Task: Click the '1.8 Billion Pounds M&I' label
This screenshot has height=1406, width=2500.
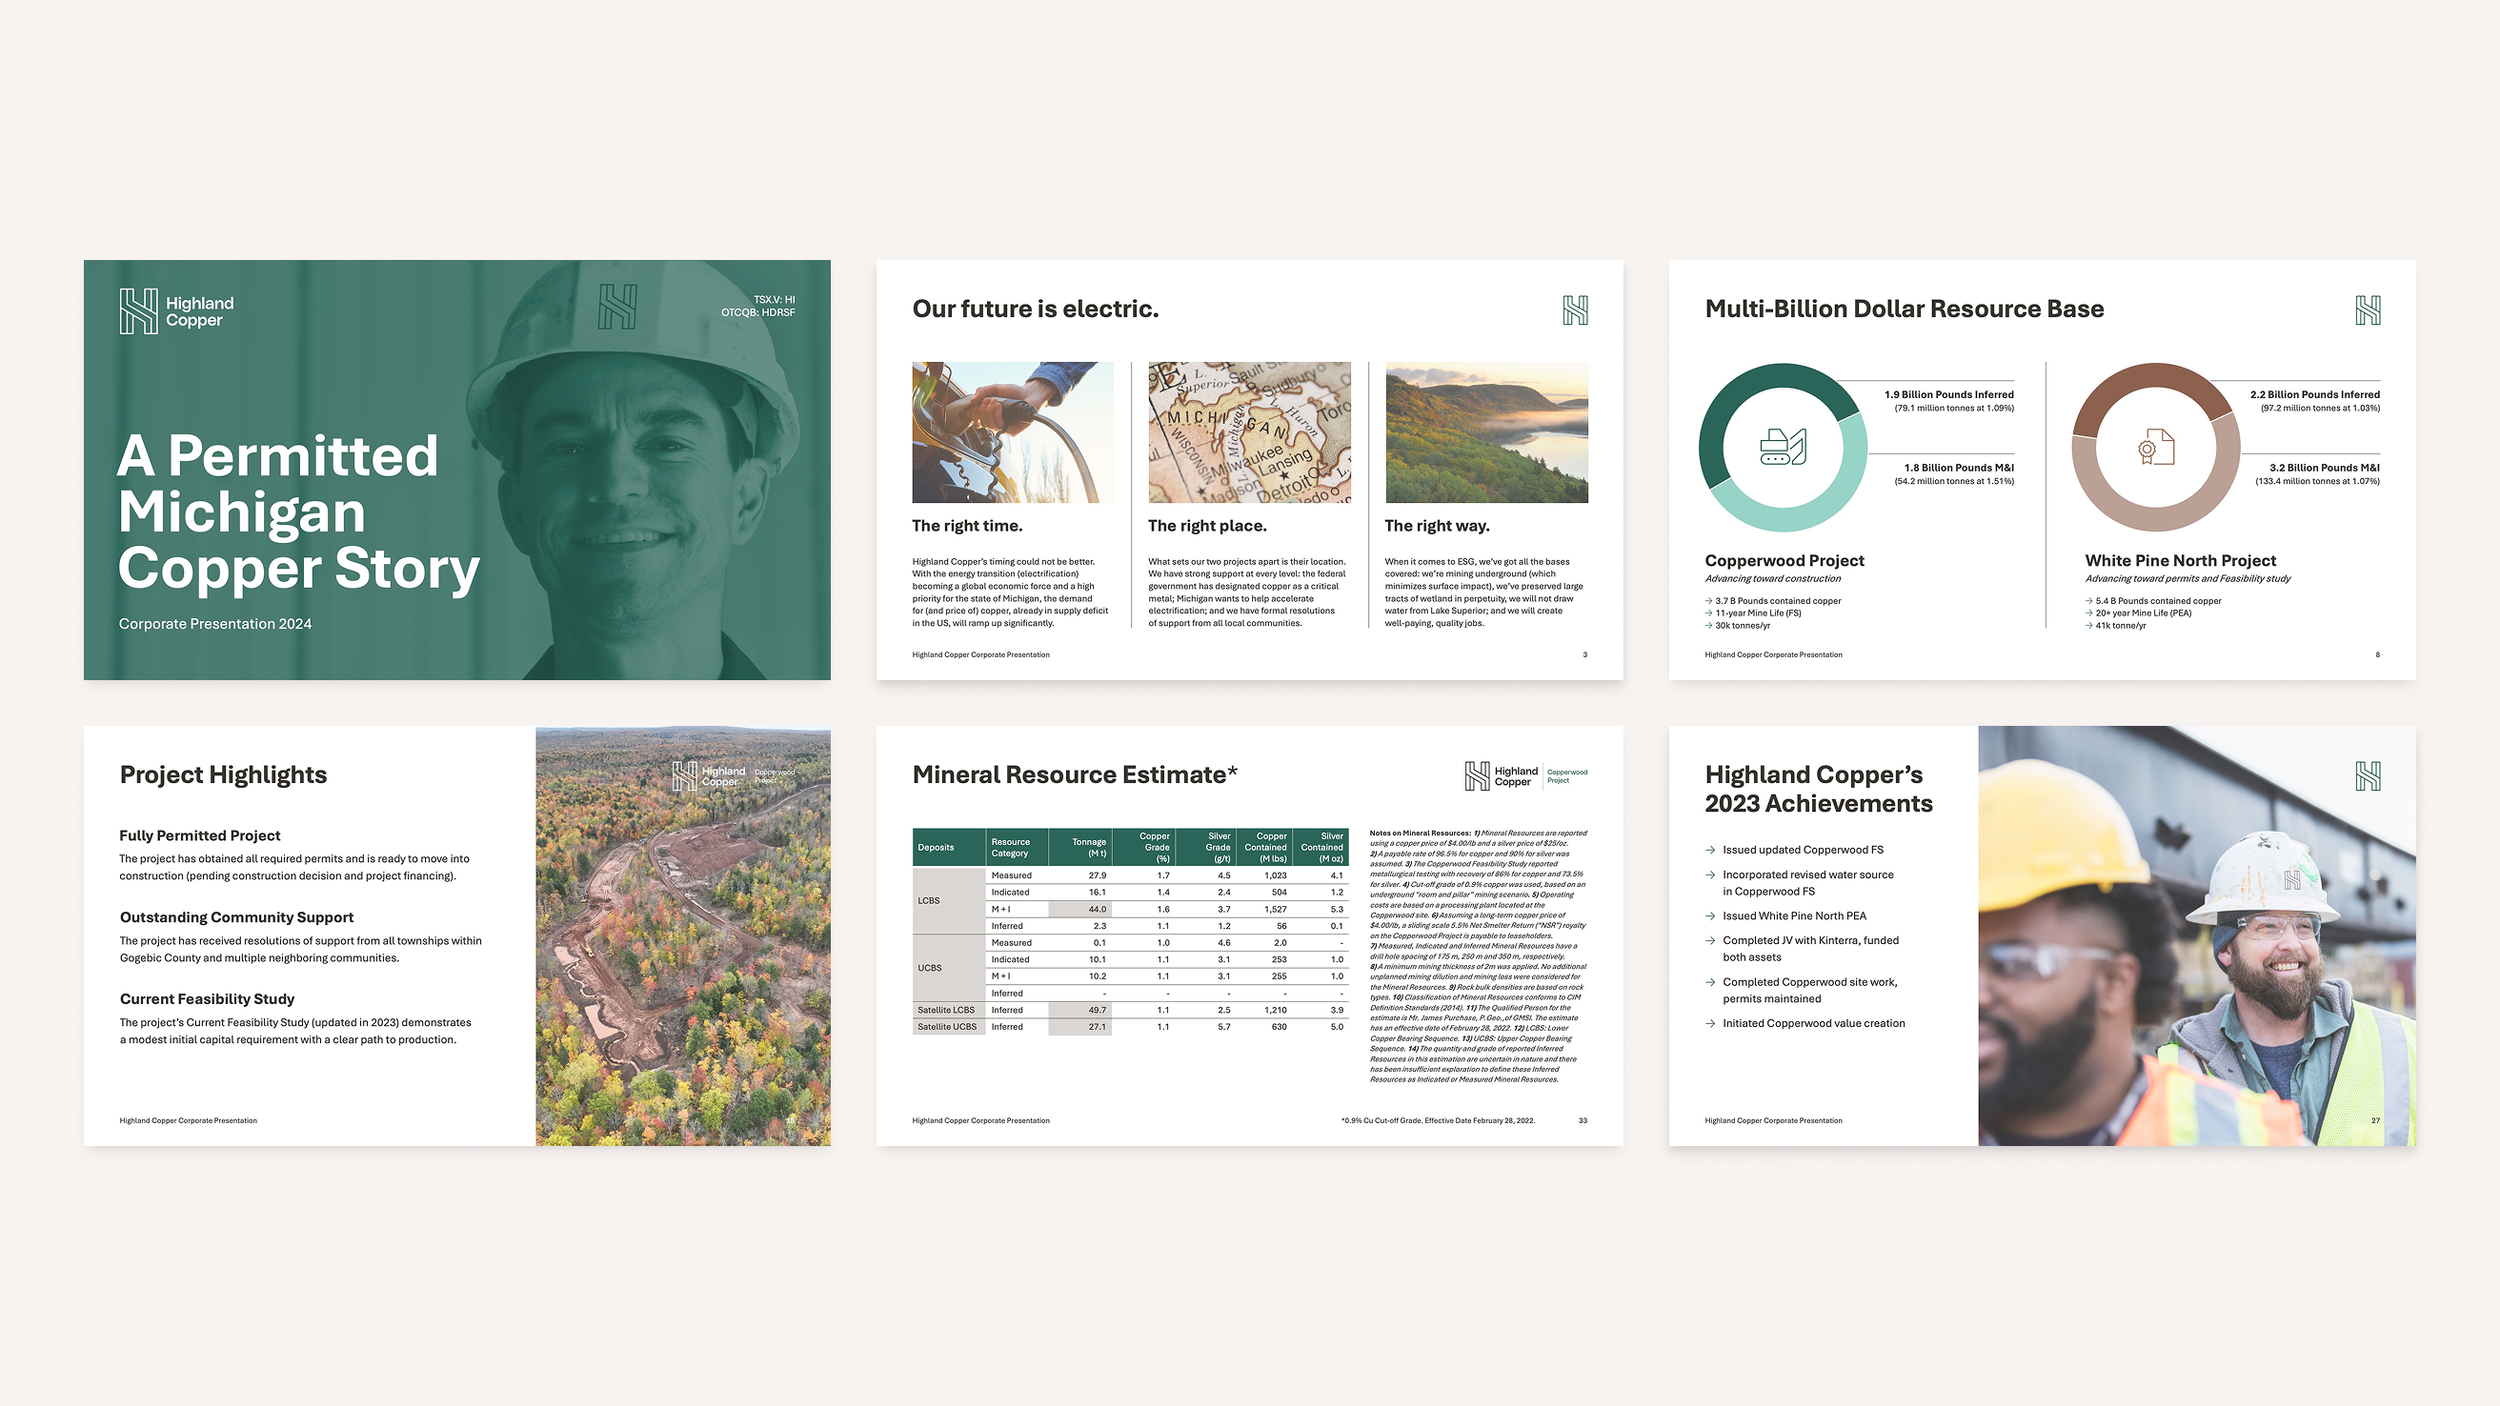Action: (x=1958, y=468)
